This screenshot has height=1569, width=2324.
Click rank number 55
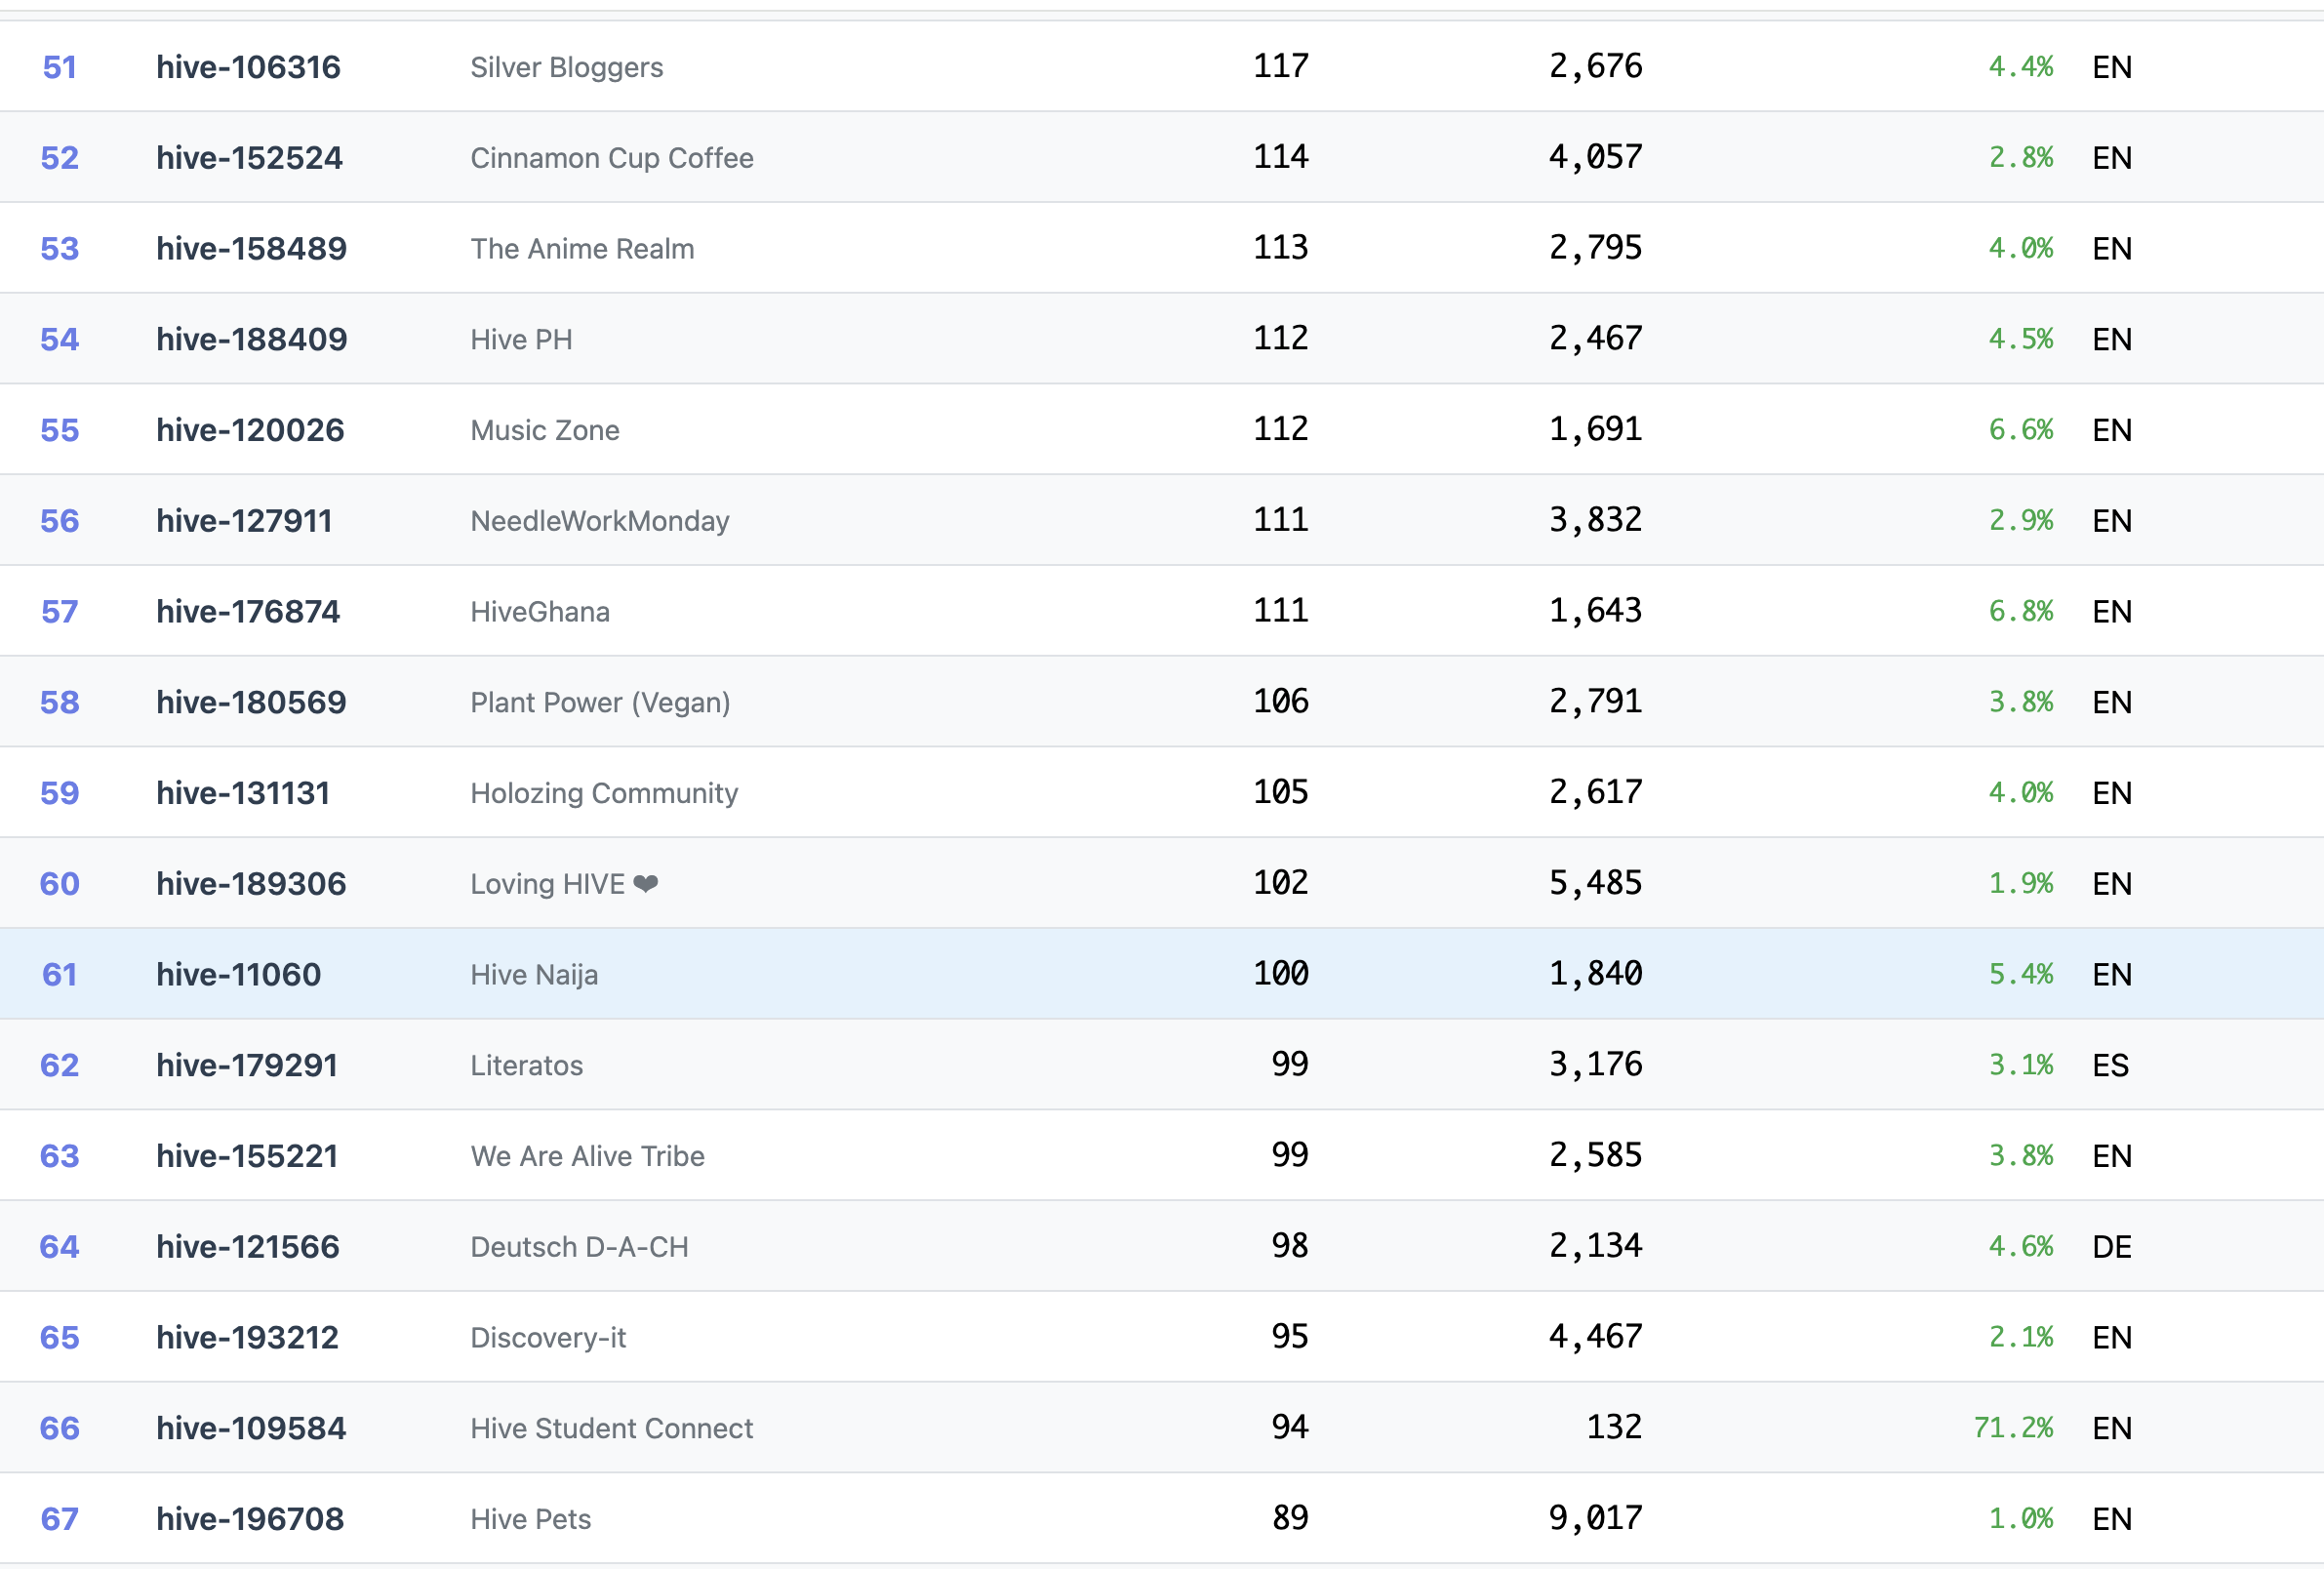click(x=59, y=430)
